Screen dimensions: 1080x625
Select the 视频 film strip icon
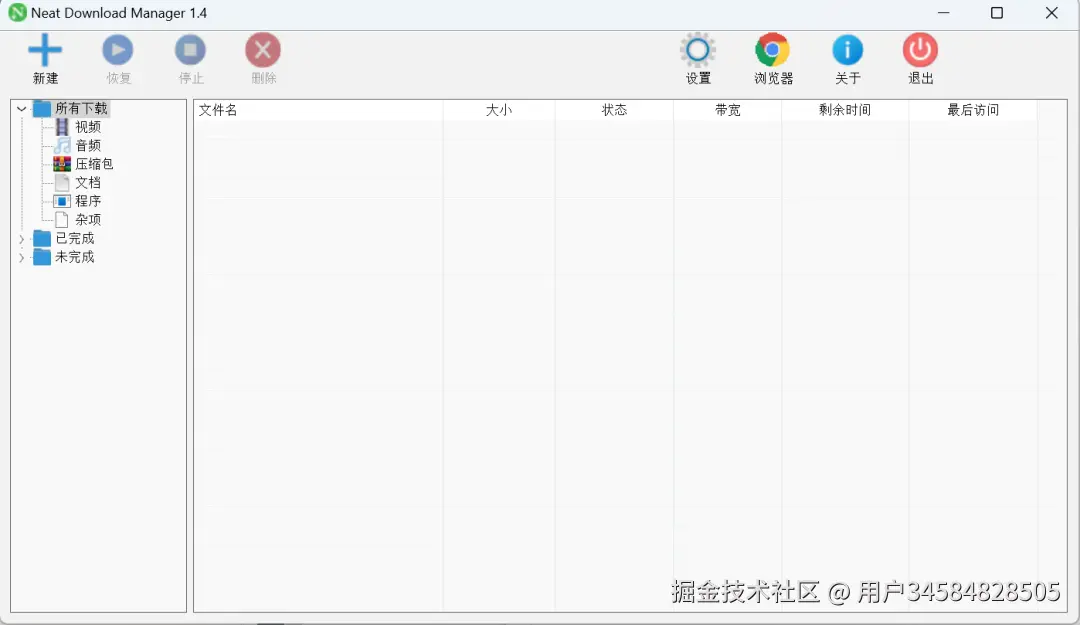tap(62, 127)
